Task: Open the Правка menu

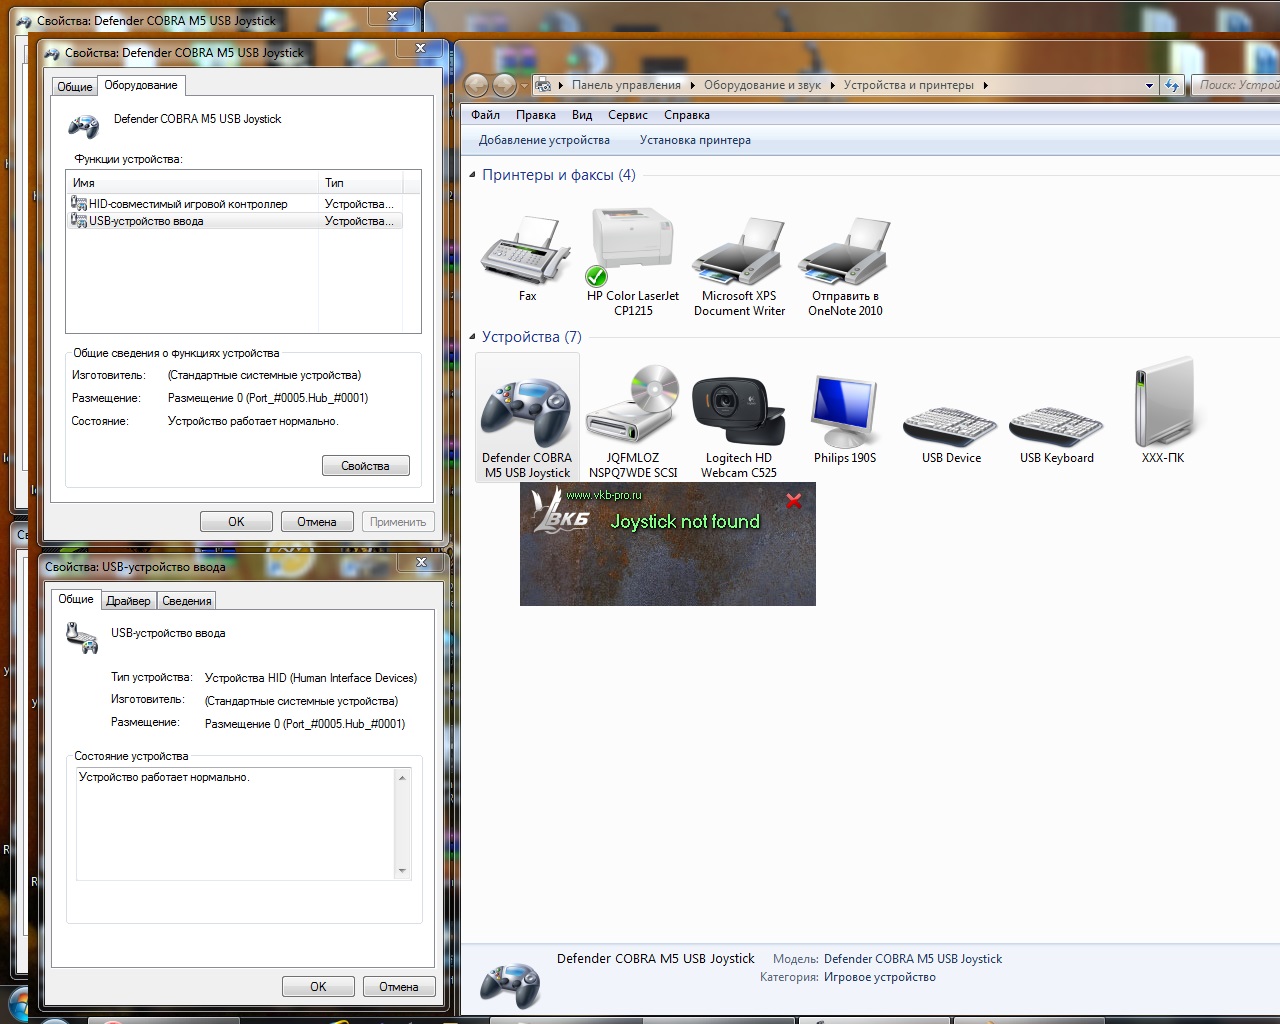Action: [x=536, y=115]
